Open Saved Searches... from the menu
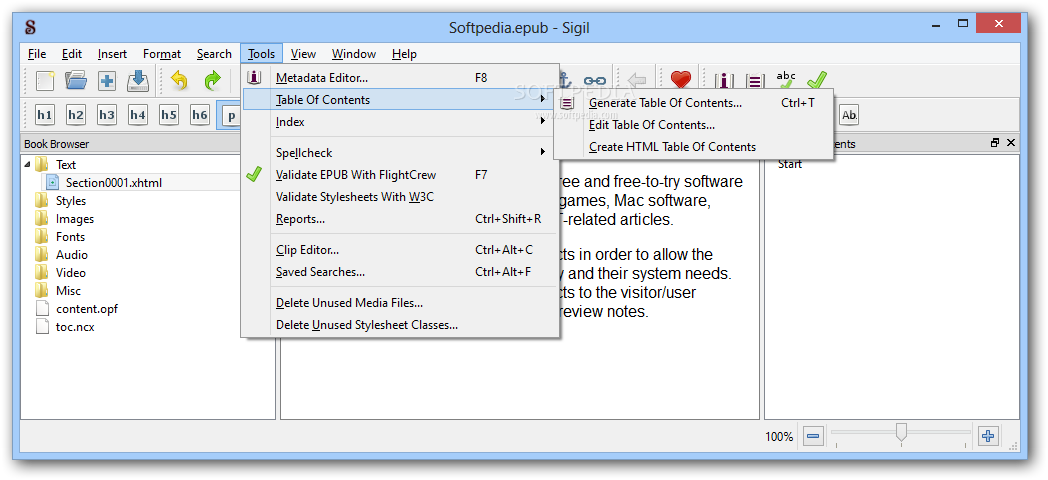This screenshot has height=480, width=1048. 399,272
